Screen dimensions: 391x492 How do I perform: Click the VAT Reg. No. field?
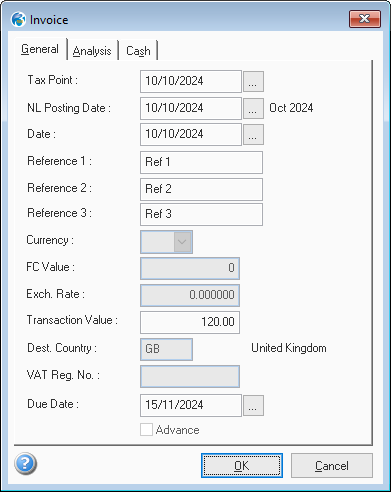point(190,376)
